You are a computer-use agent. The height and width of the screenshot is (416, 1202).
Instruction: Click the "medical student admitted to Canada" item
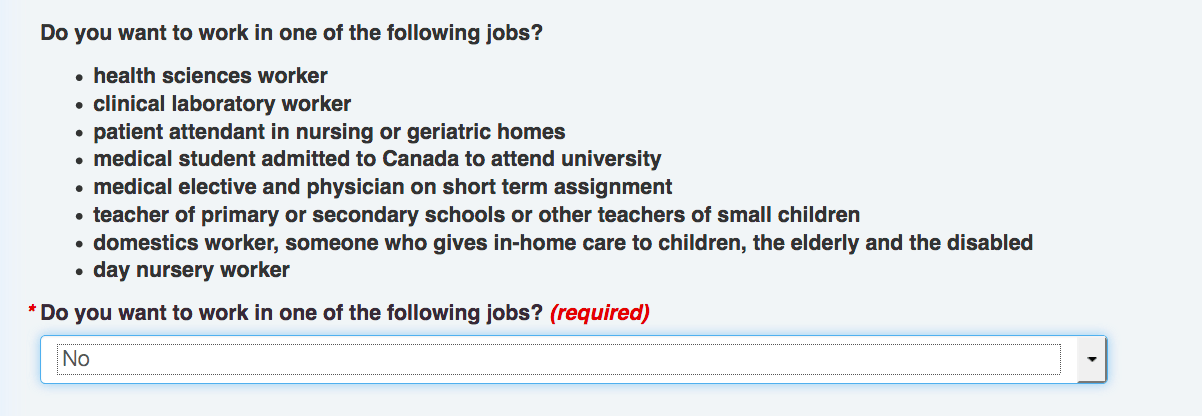pos(378,159)
